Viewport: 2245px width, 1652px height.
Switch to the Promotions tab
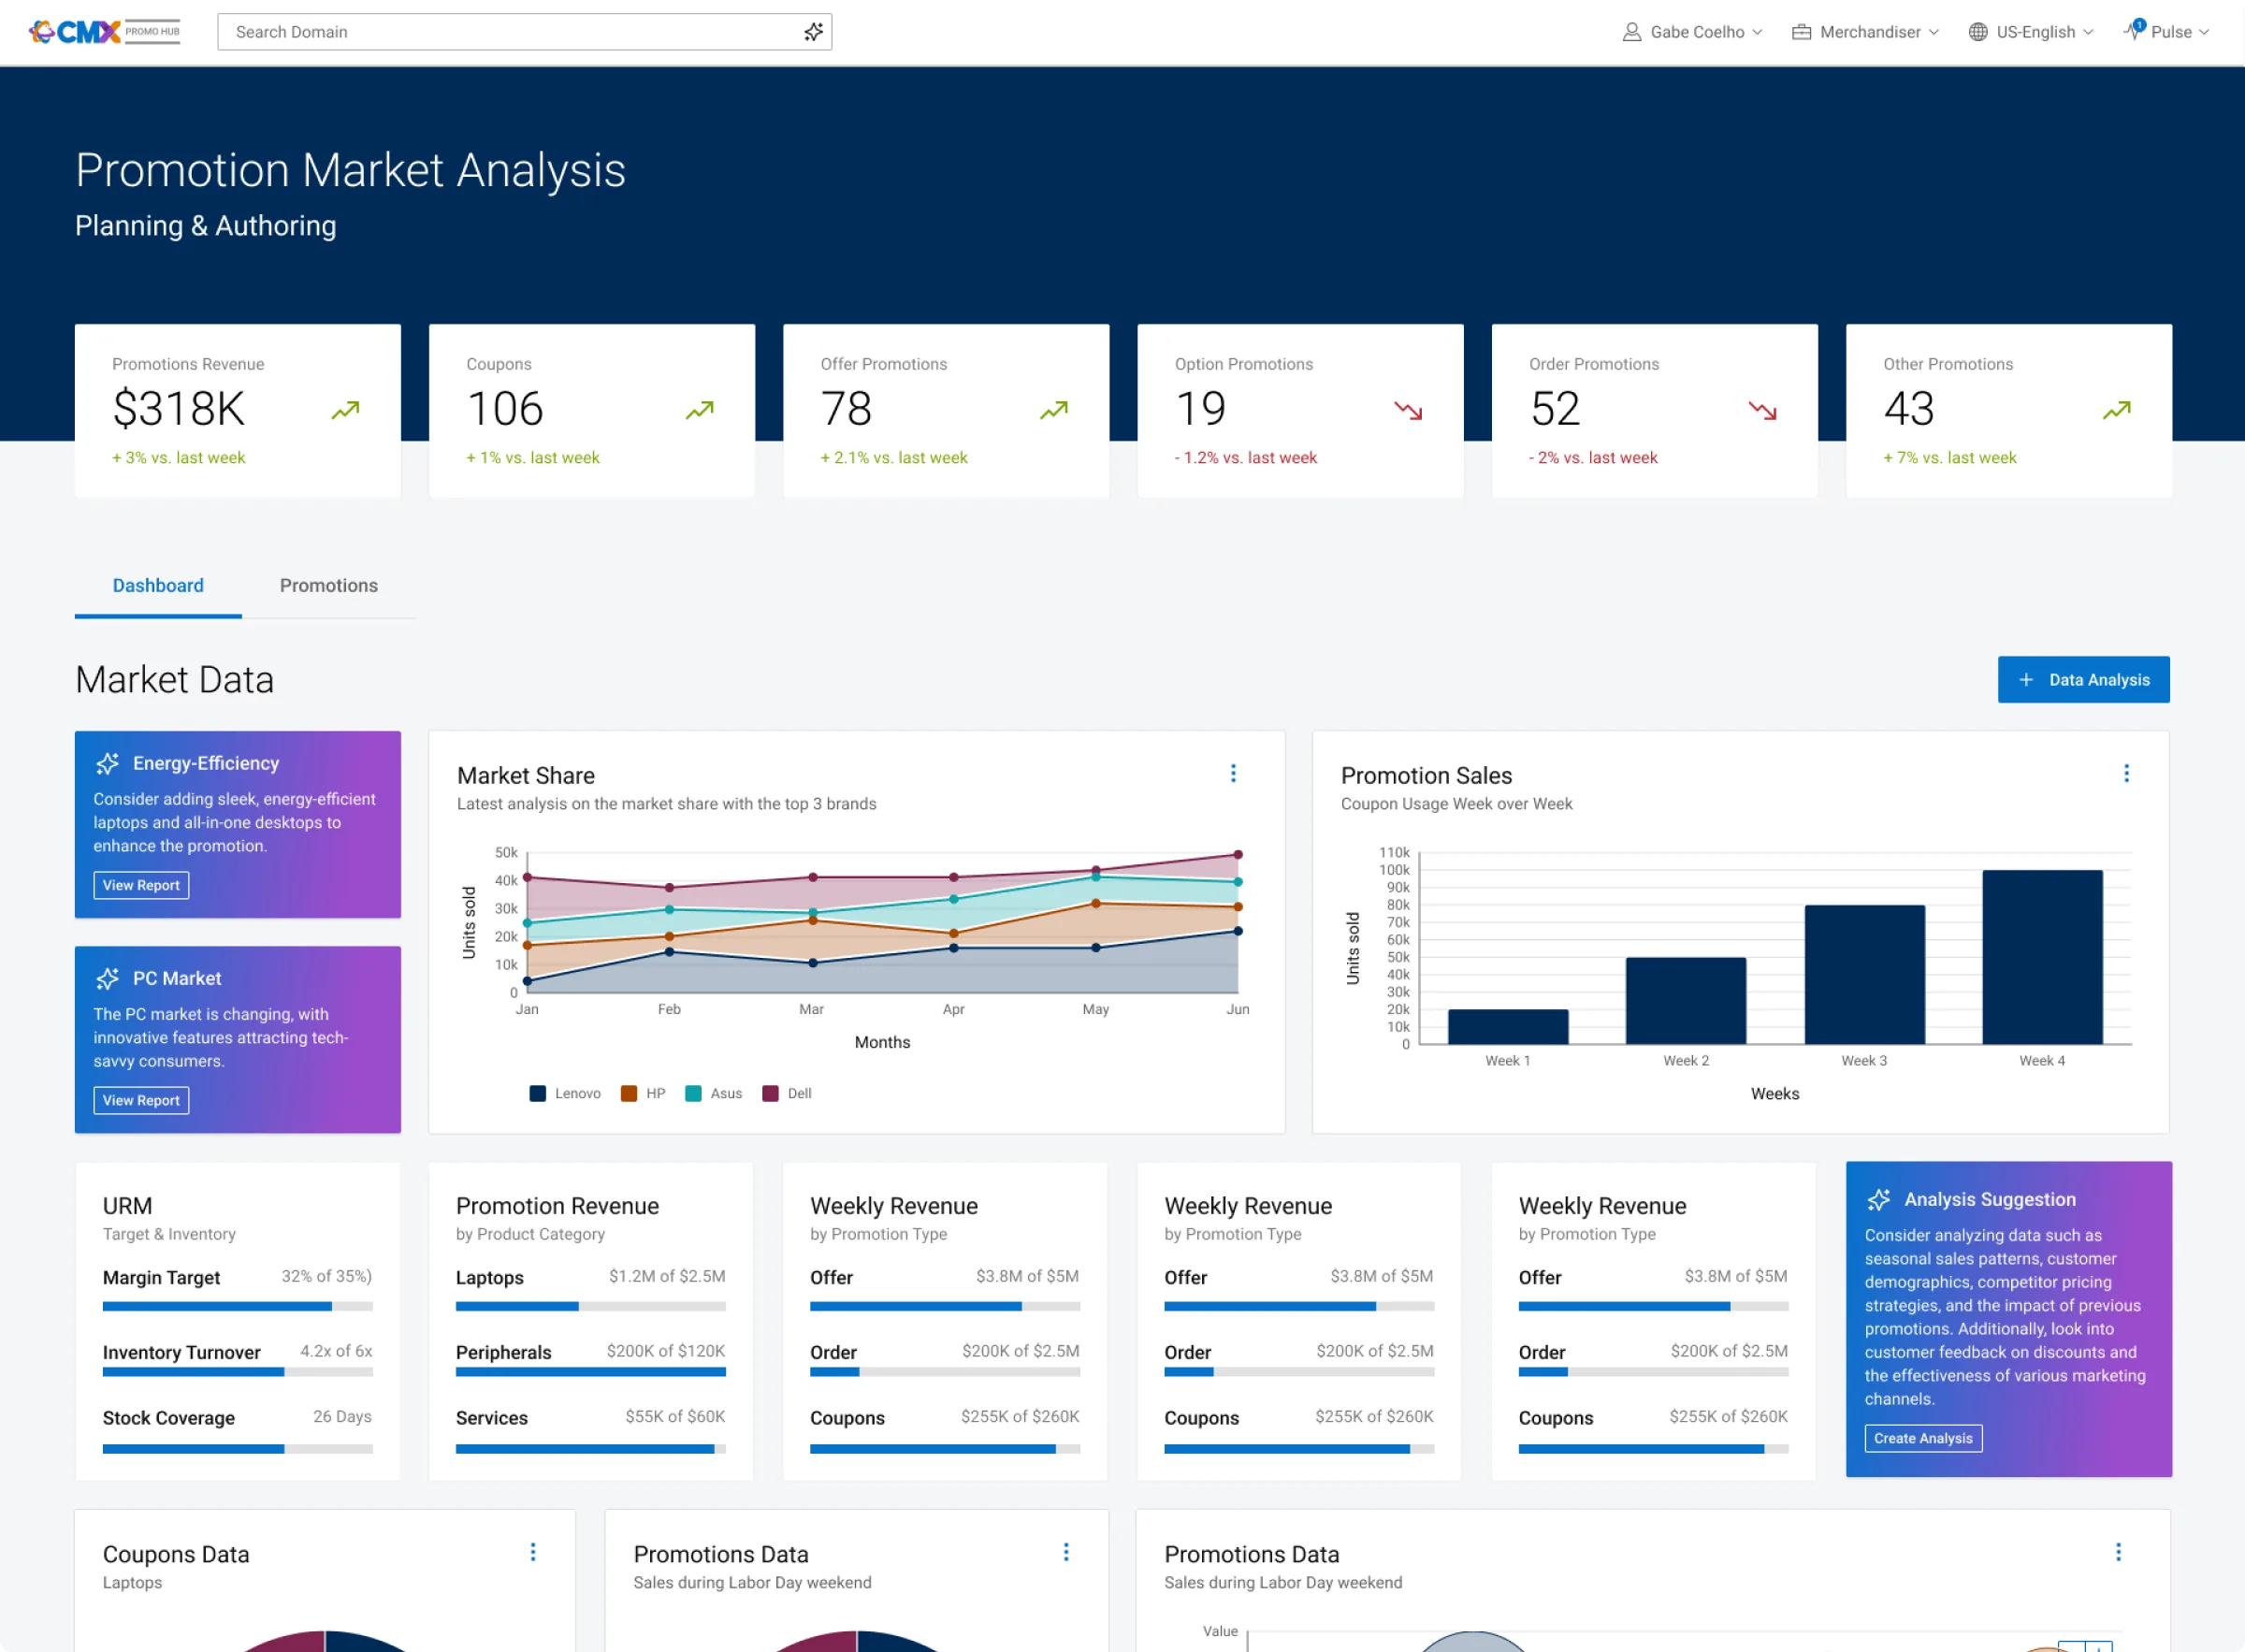click(329, 585)
